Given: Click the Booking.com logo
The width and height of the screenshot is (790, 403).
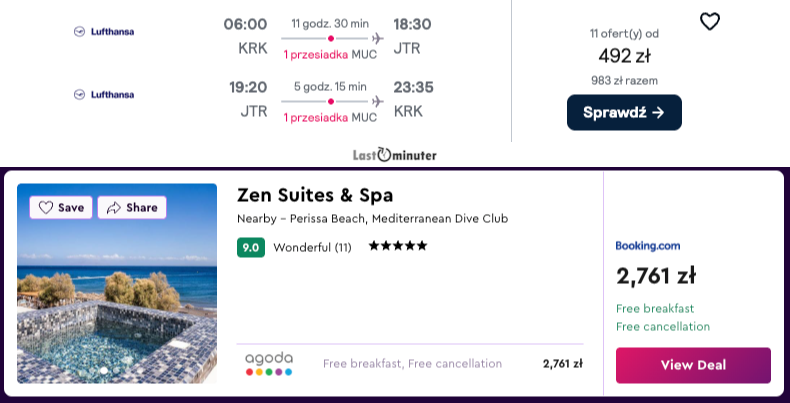Looking at the screenshot, I should pos(648,246).
